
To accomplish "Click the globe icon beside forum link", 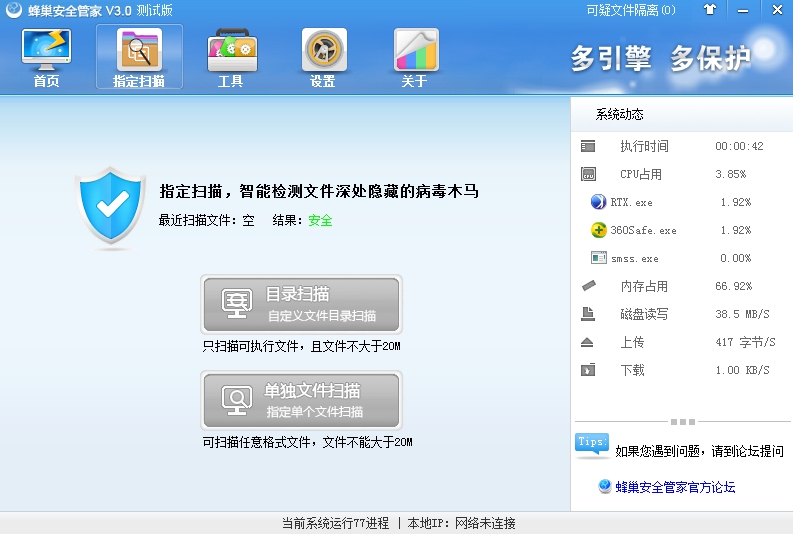I will coord(604,486).
